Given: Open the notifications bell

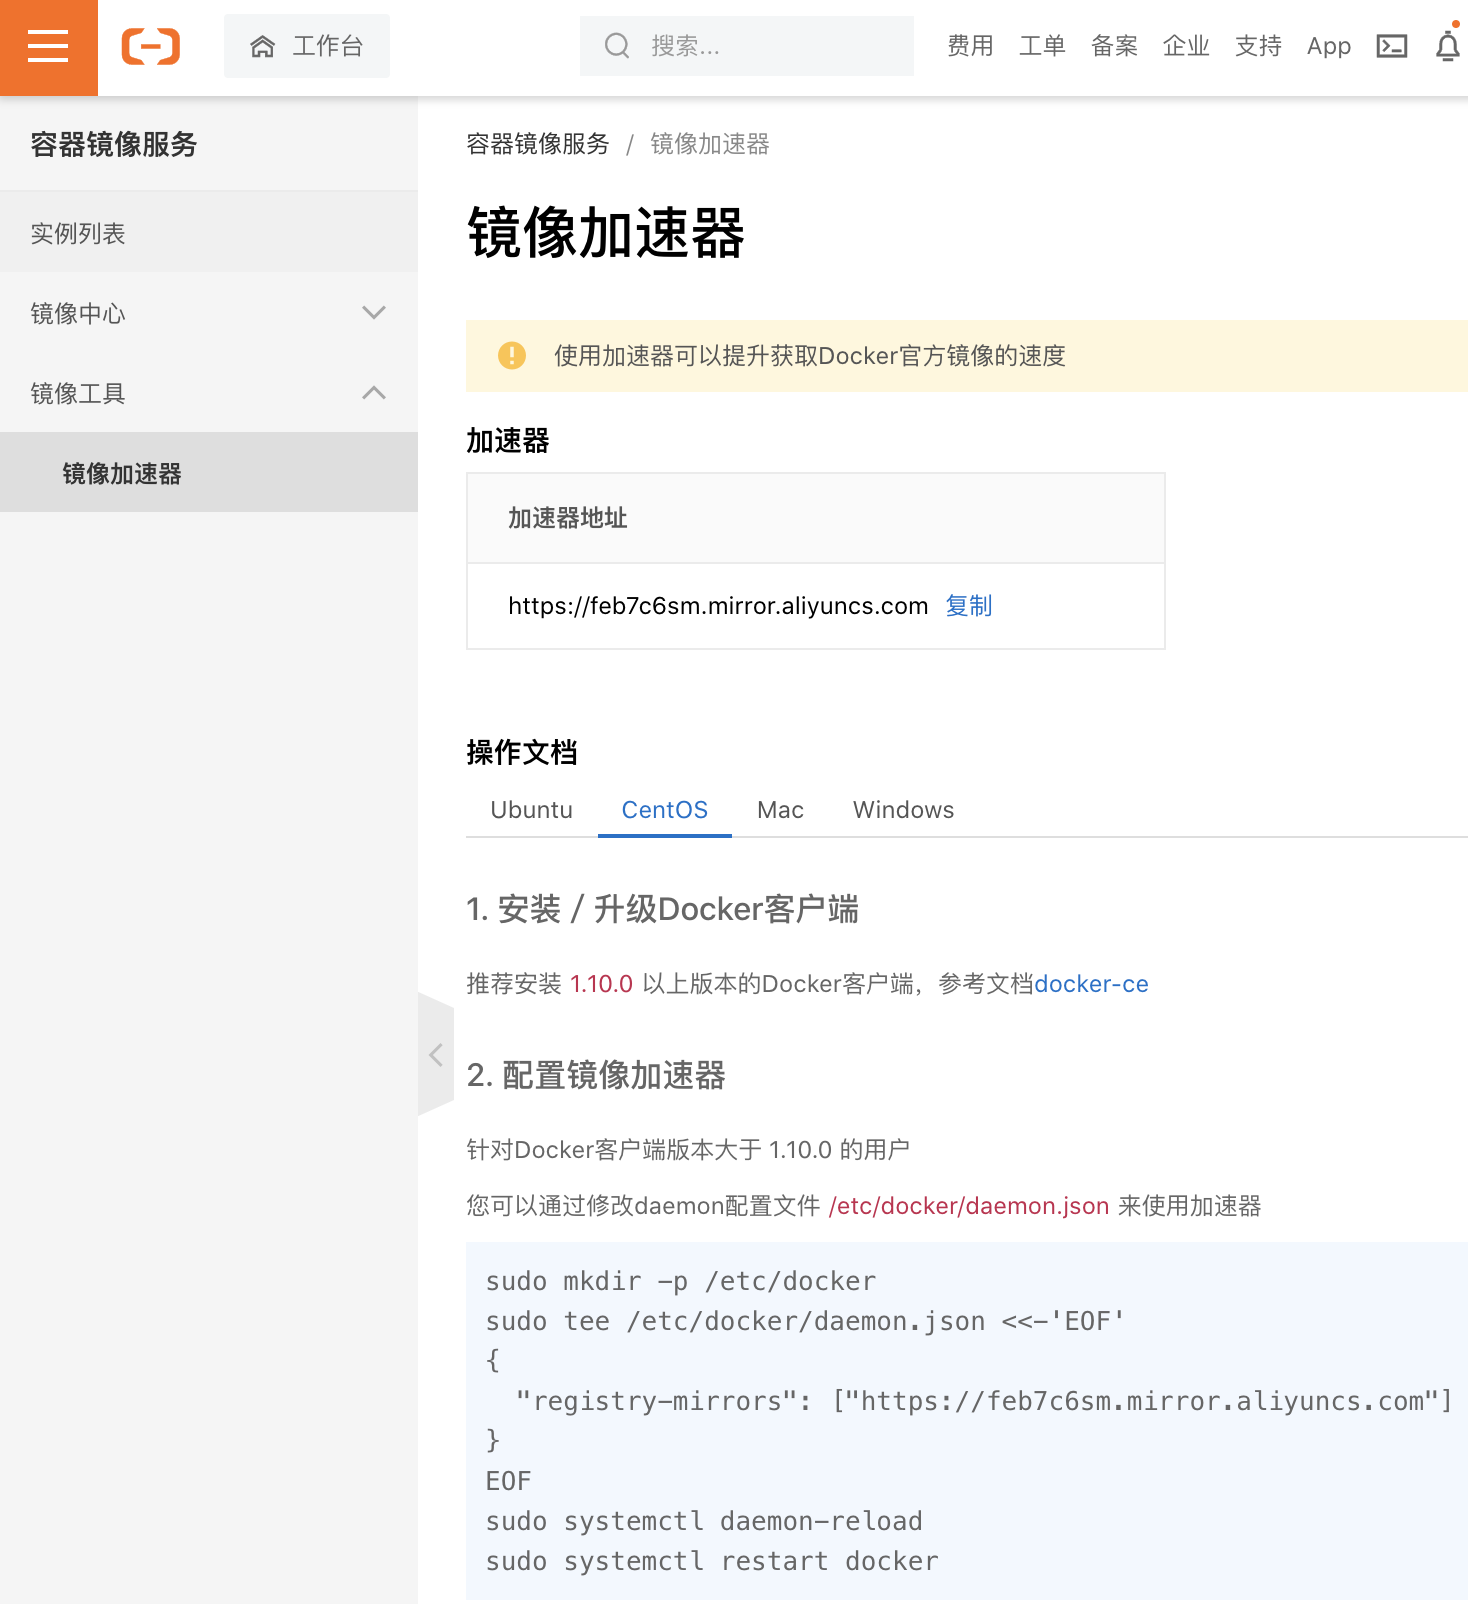Looking at the screenshot, I should pyautogui.click(x=1447, y=46).
